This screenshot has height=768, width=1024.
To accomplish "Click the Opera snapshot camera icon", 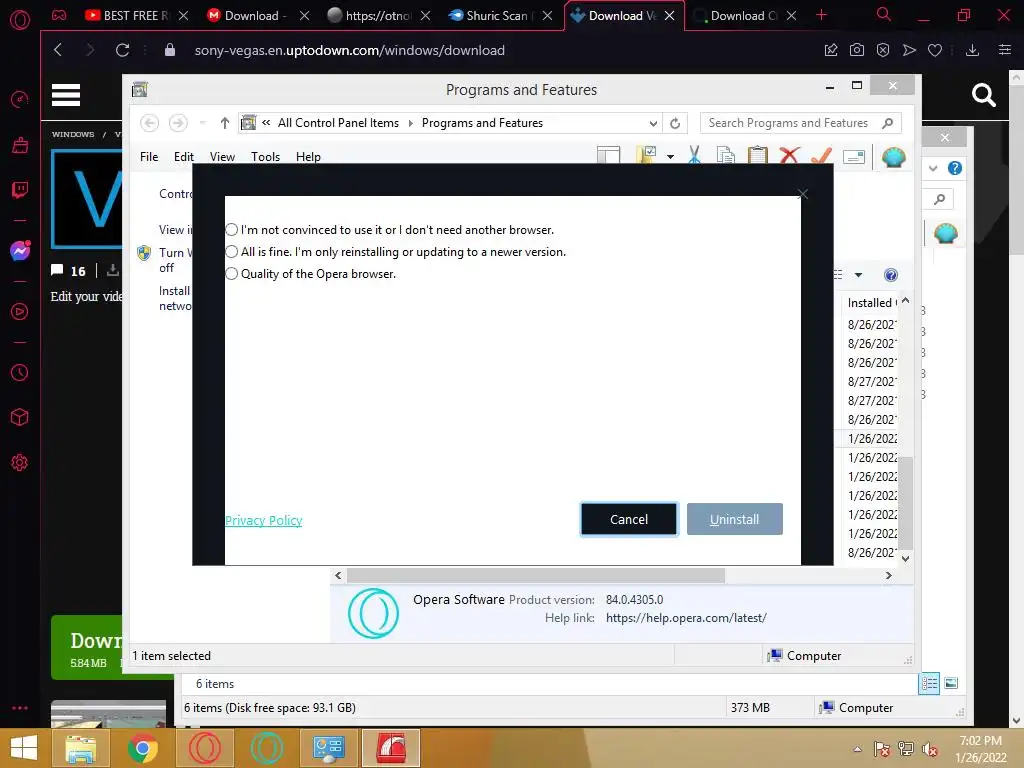I will pyautogui.click(x=857, y=50).
